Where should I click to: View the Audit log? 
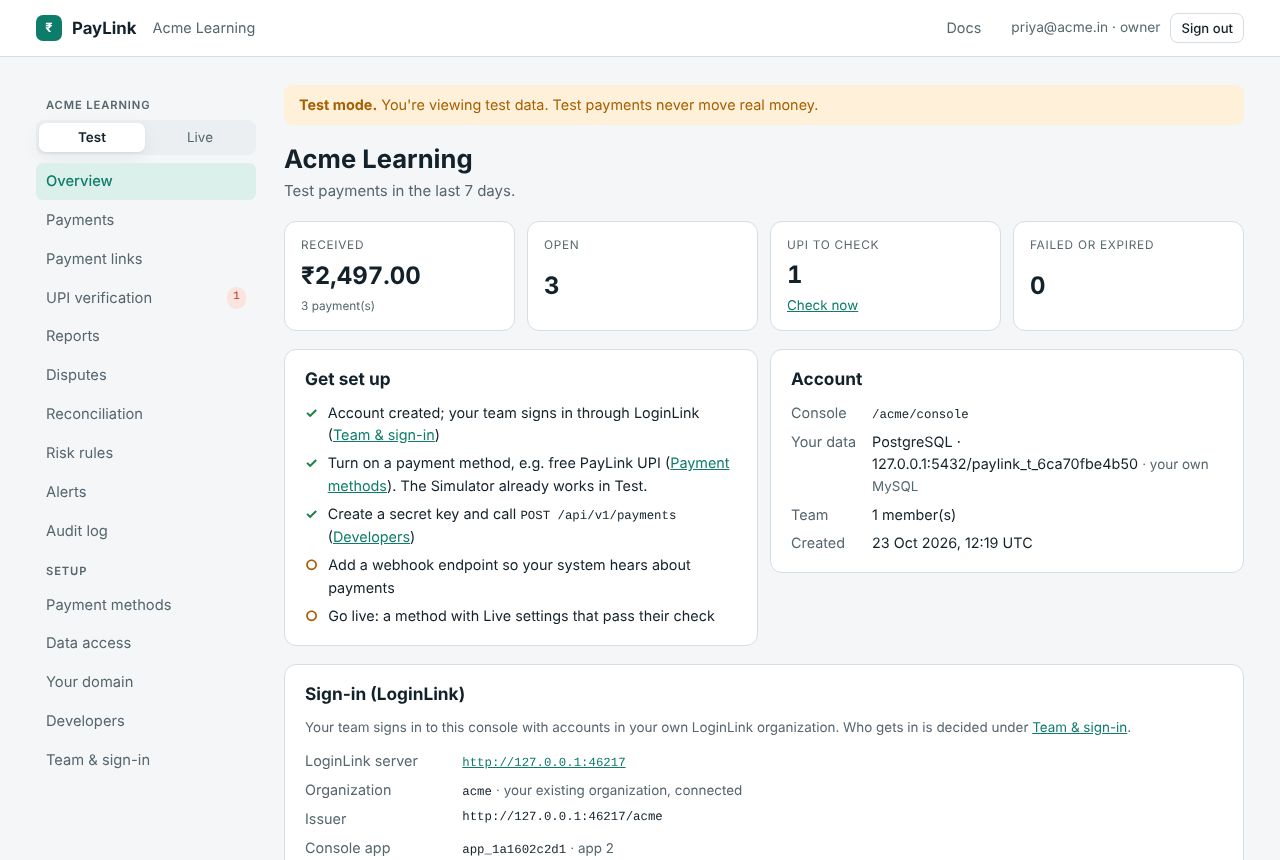point(146,531)
